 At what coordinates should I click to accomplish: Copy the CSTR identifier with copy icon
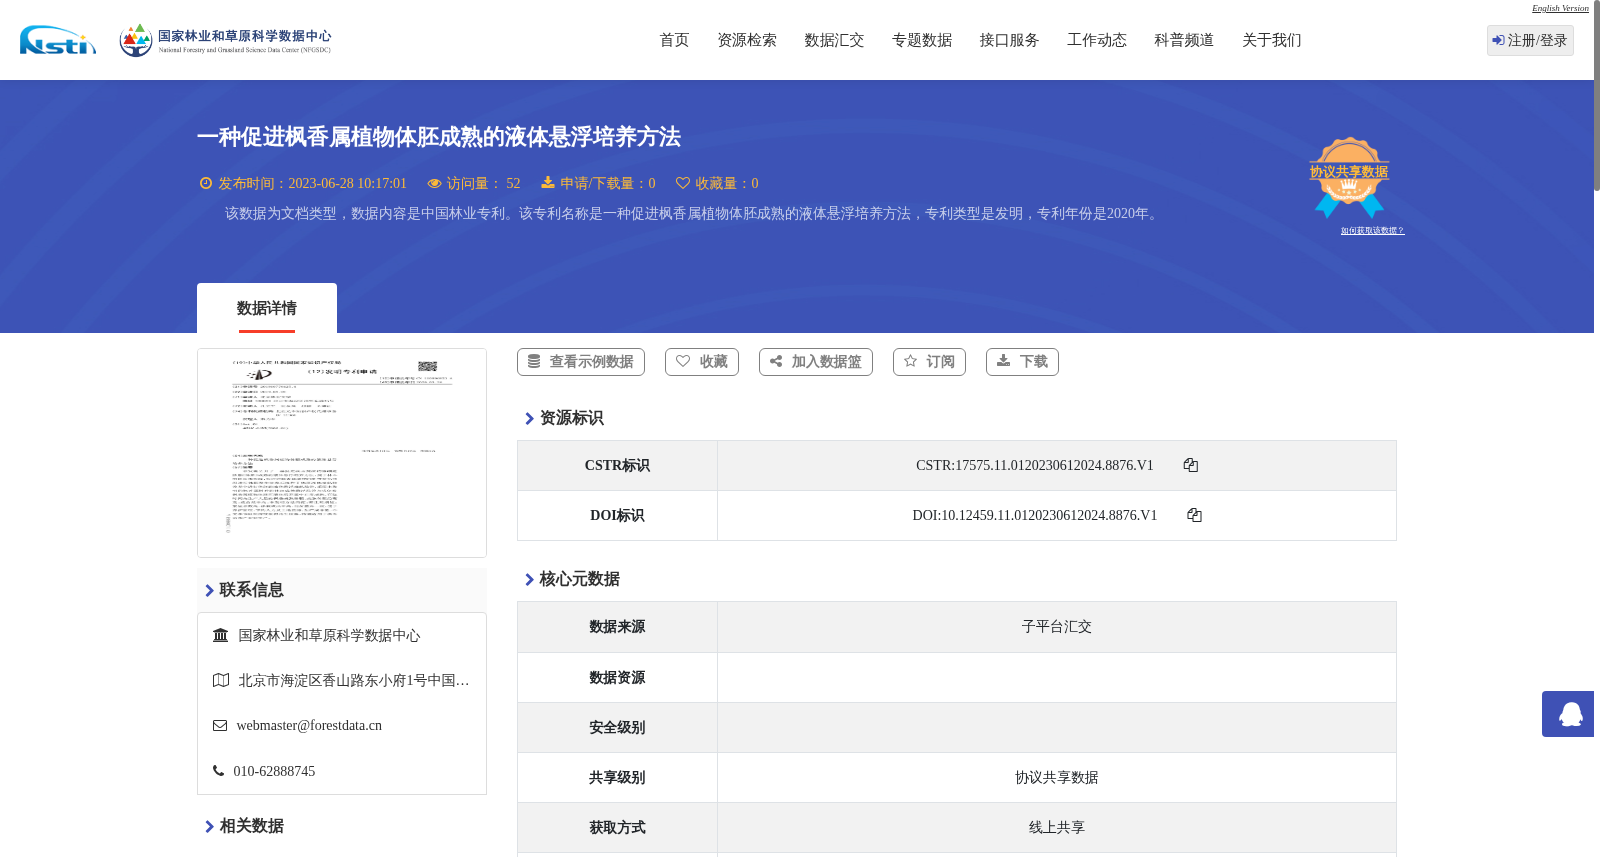(x=1191, y=465)
